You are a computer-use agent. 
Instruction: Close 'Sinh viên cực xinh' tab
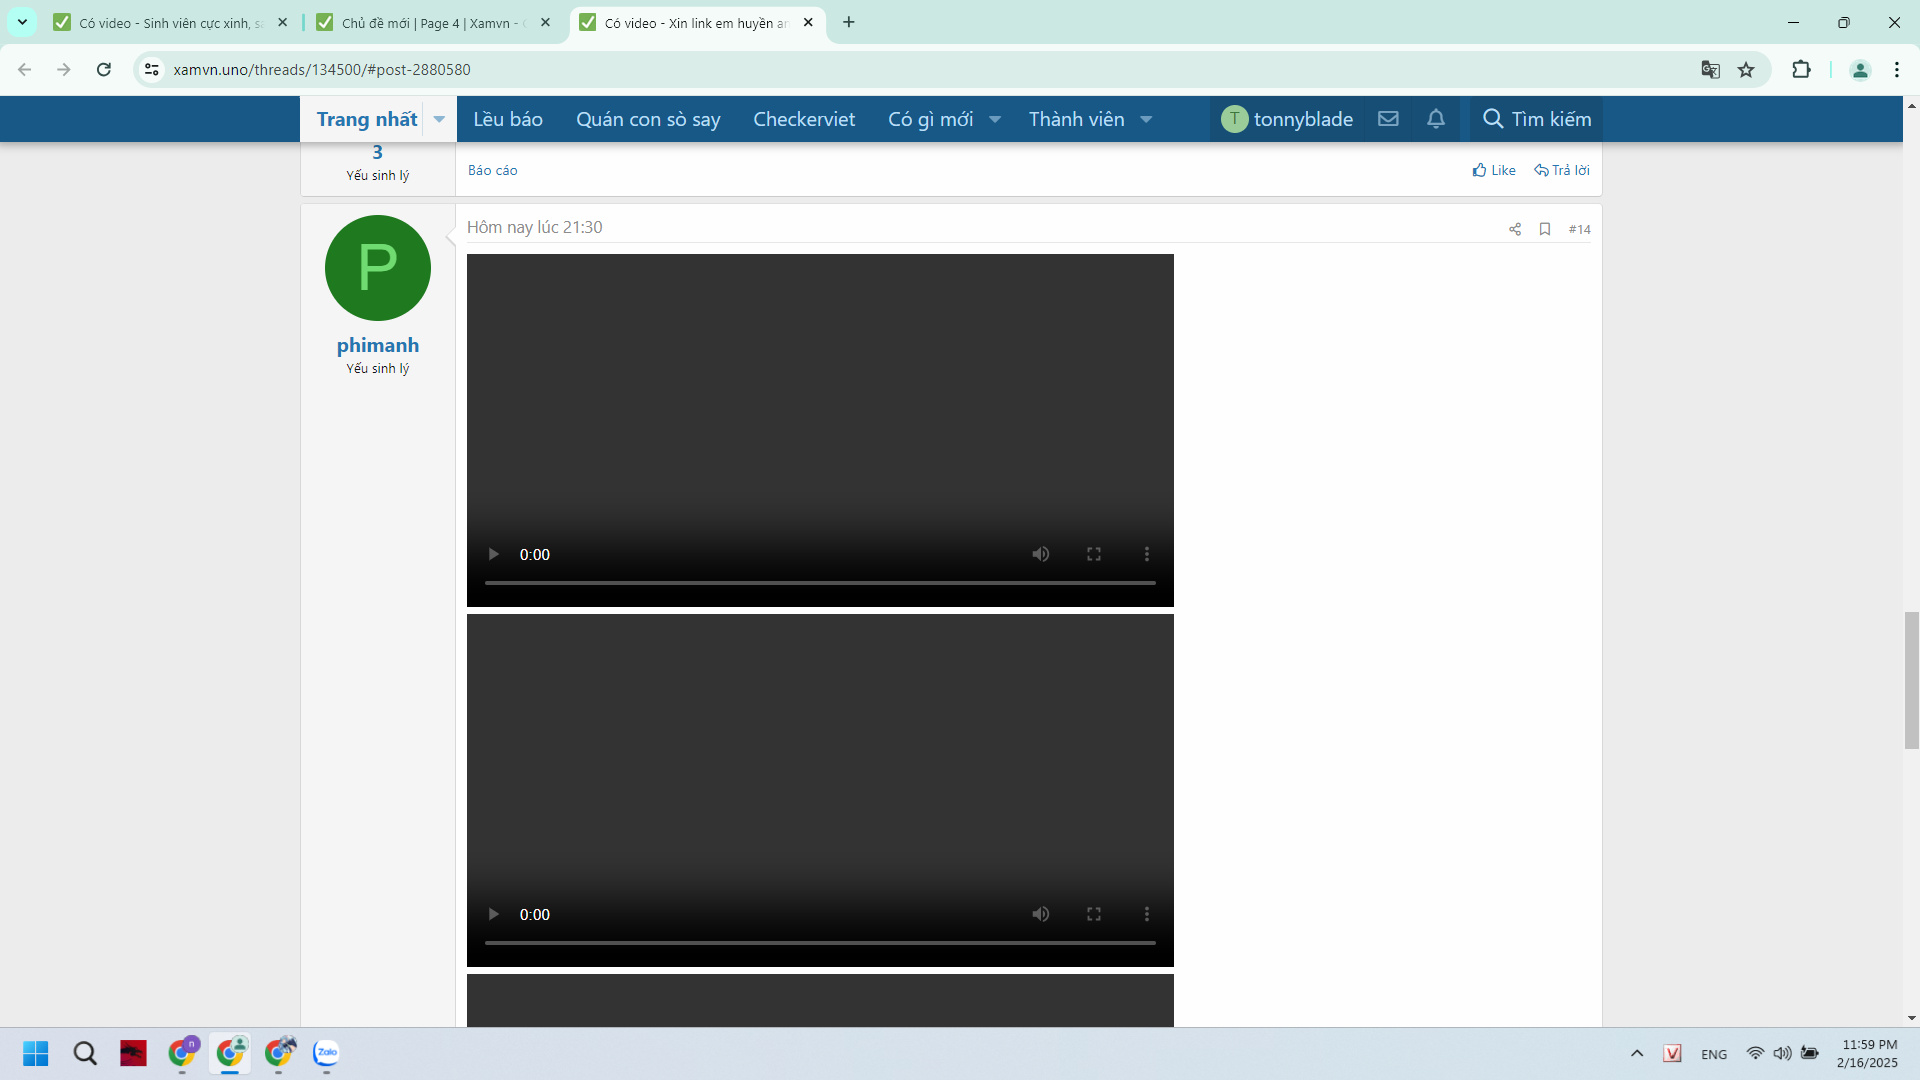point(282,22)
